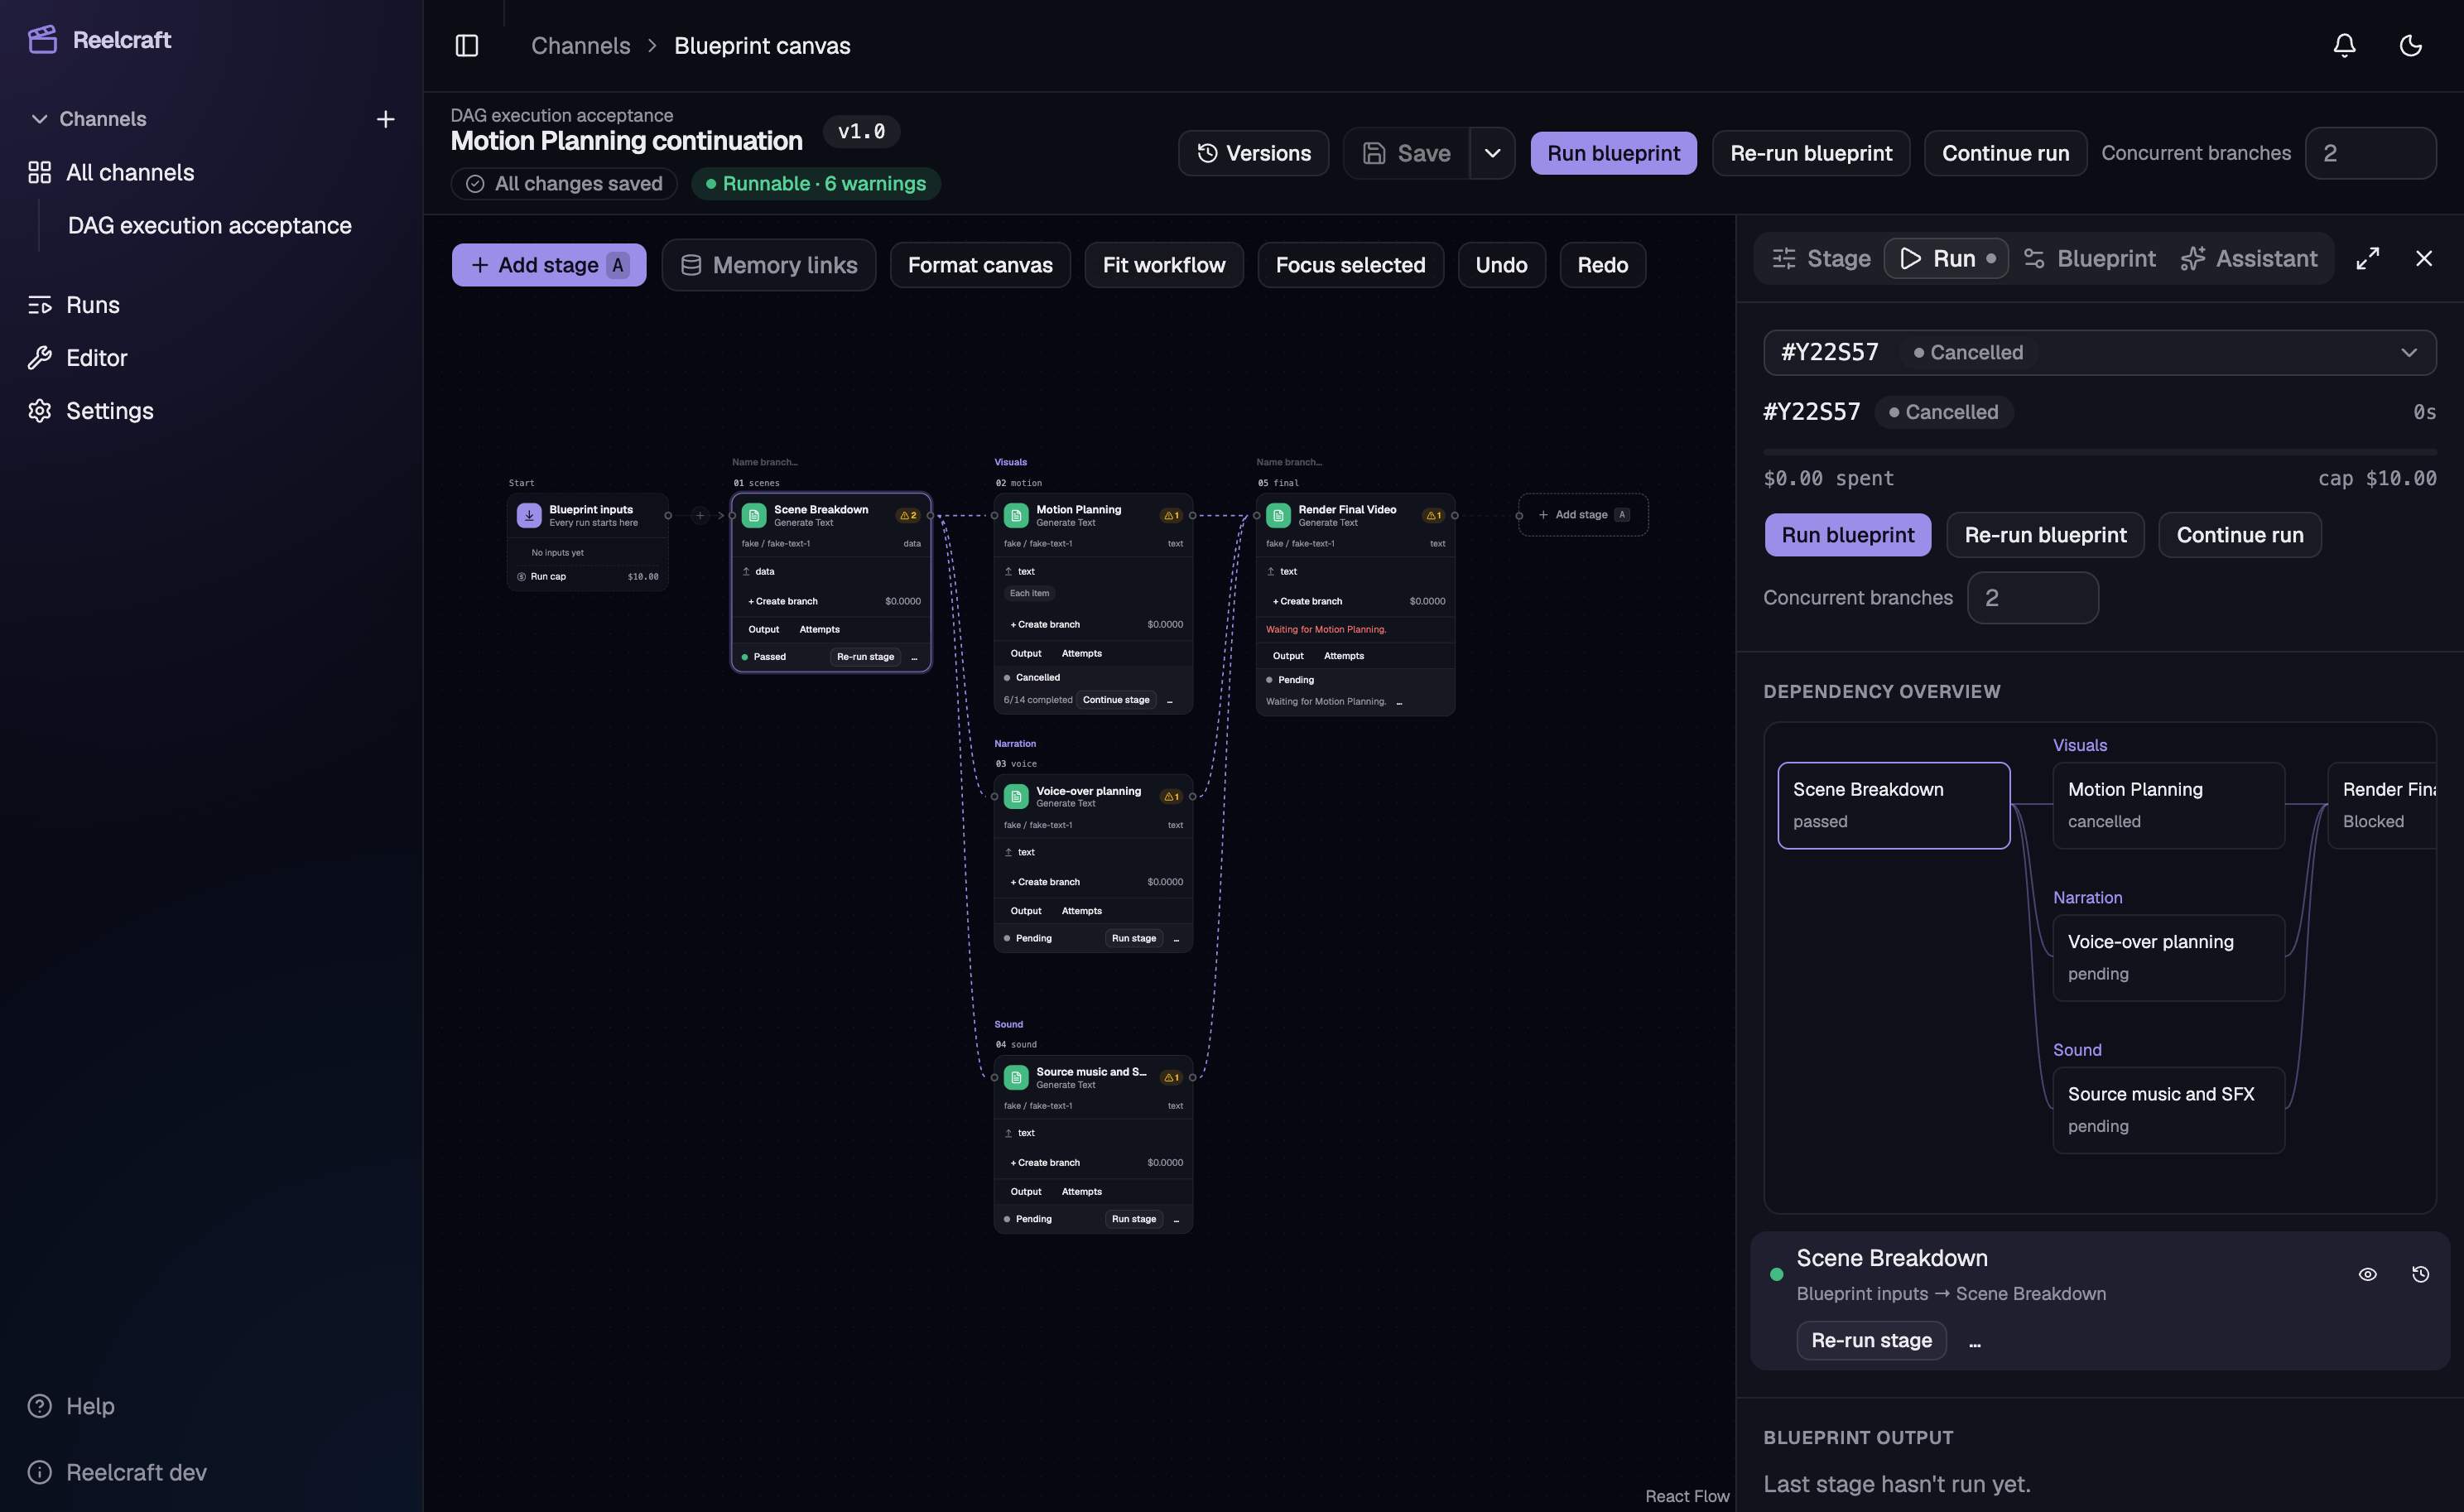The image size is (2464, 1512).
Task: Add a new channel with plus icon
Action: point(385,119)
